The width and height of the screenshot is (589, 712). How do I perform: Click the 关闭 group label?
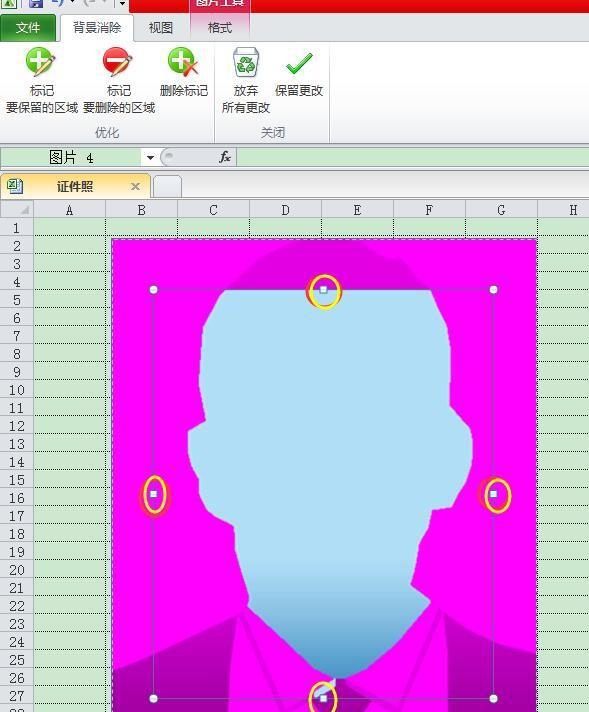click(272, 133)
